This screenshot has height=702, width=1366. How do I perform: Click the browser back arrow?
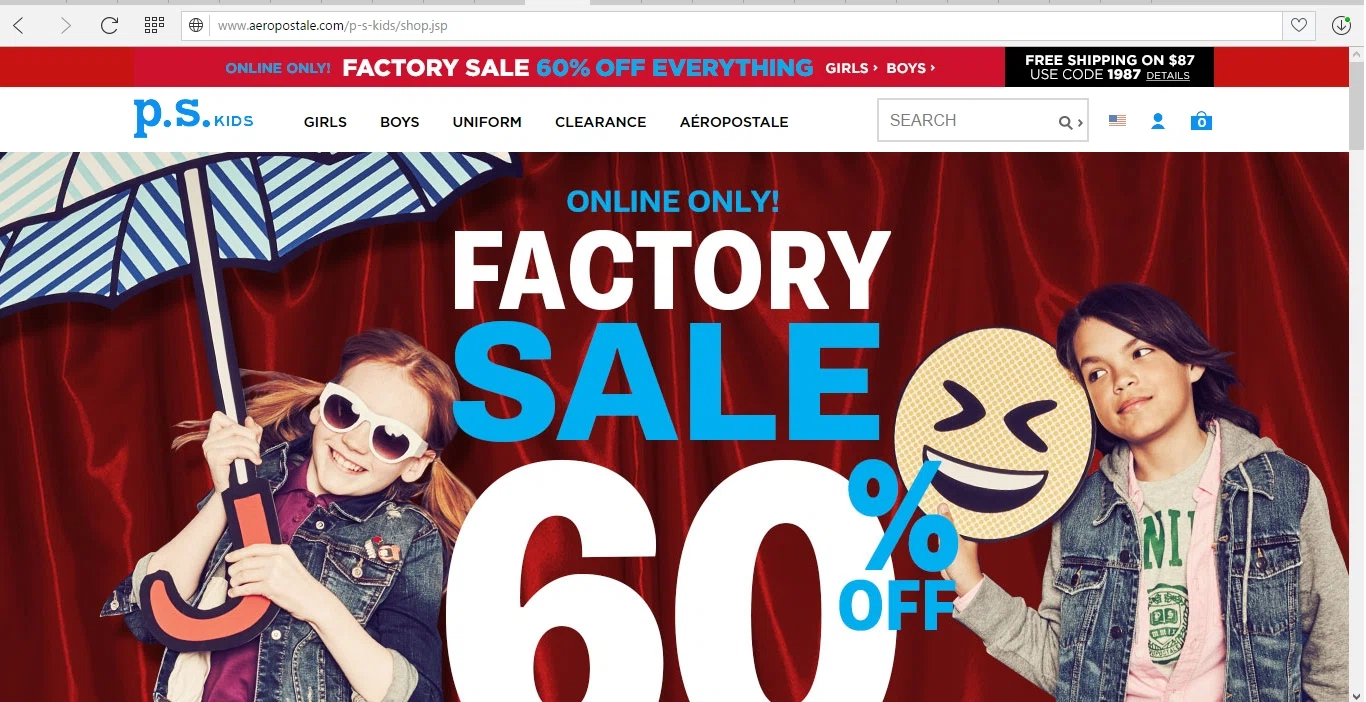tap(18, 25)
